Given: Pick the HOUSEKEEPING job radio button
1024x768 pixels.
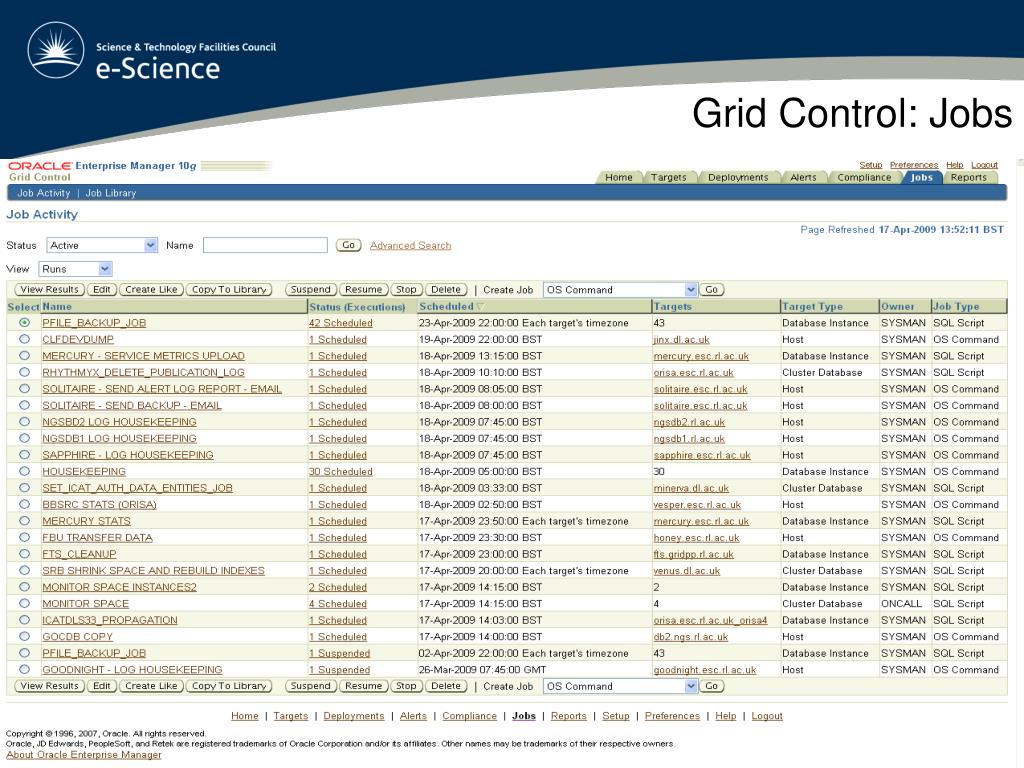Looking at the screenshot, I should (x=24, y=471).
